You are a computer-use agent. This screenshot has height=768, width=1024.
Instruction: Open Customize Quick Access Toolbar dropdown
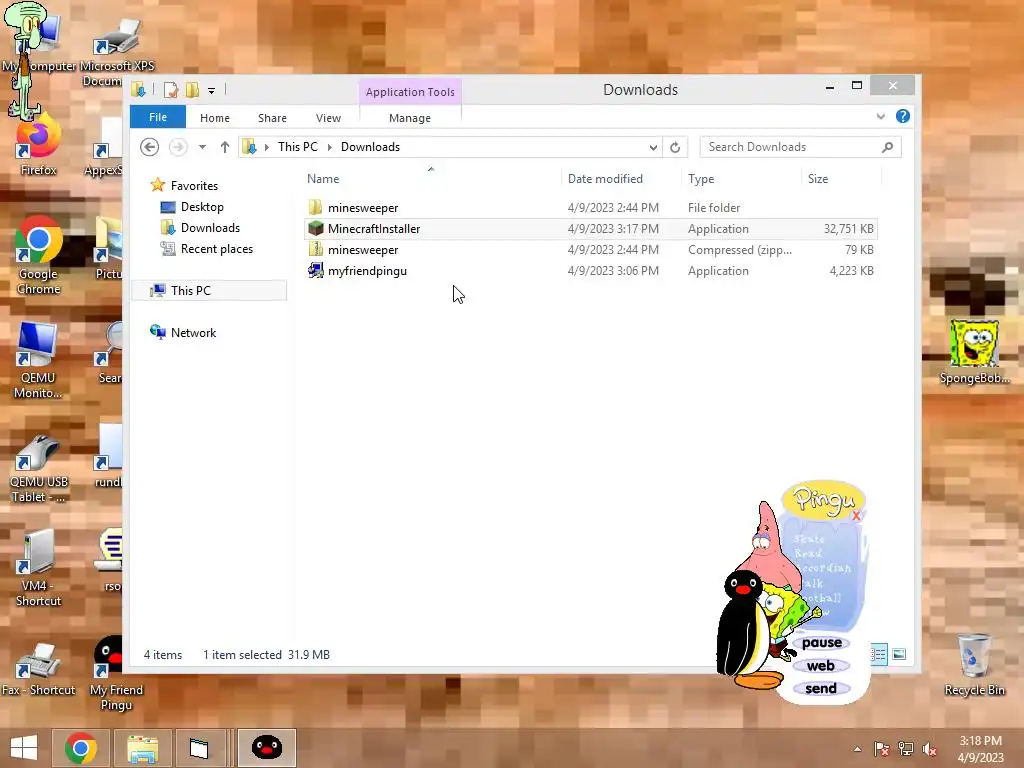[x=212, y=91]
